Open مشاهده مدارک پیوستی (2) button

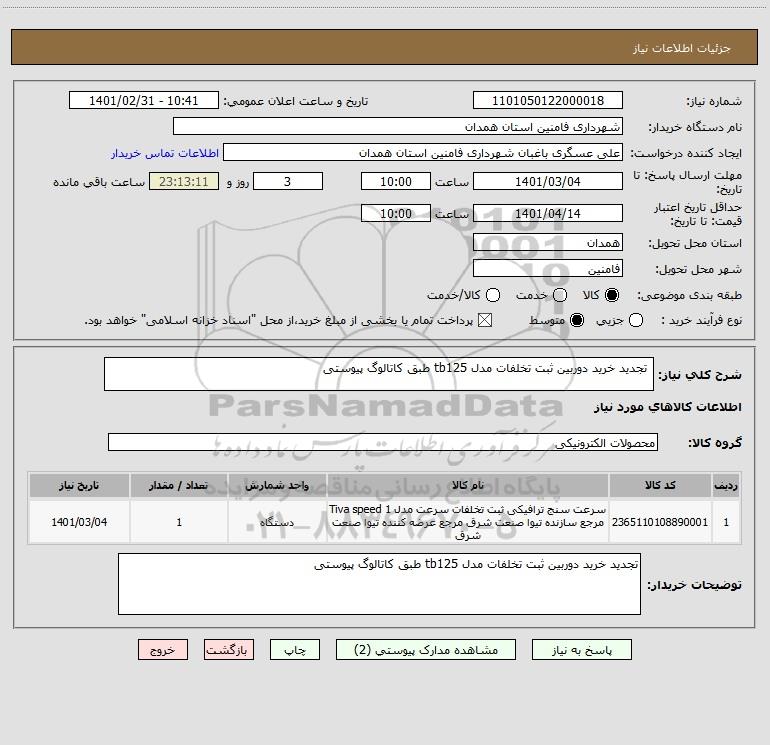tap(426, 650)
